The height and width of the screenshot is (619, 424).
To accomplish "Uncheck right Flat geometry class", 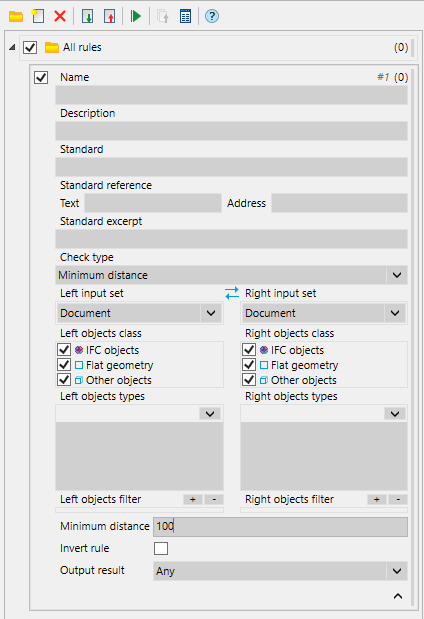I will 249,365.
